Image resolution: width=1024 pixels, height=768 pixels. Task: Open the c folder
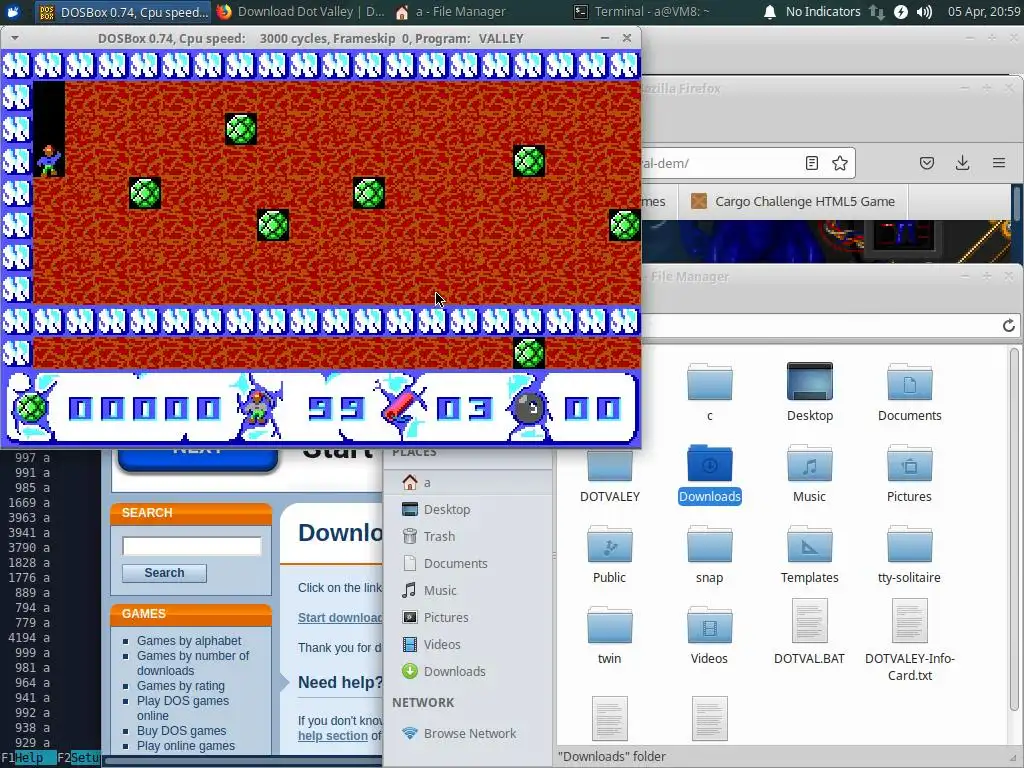coord(710,391)
